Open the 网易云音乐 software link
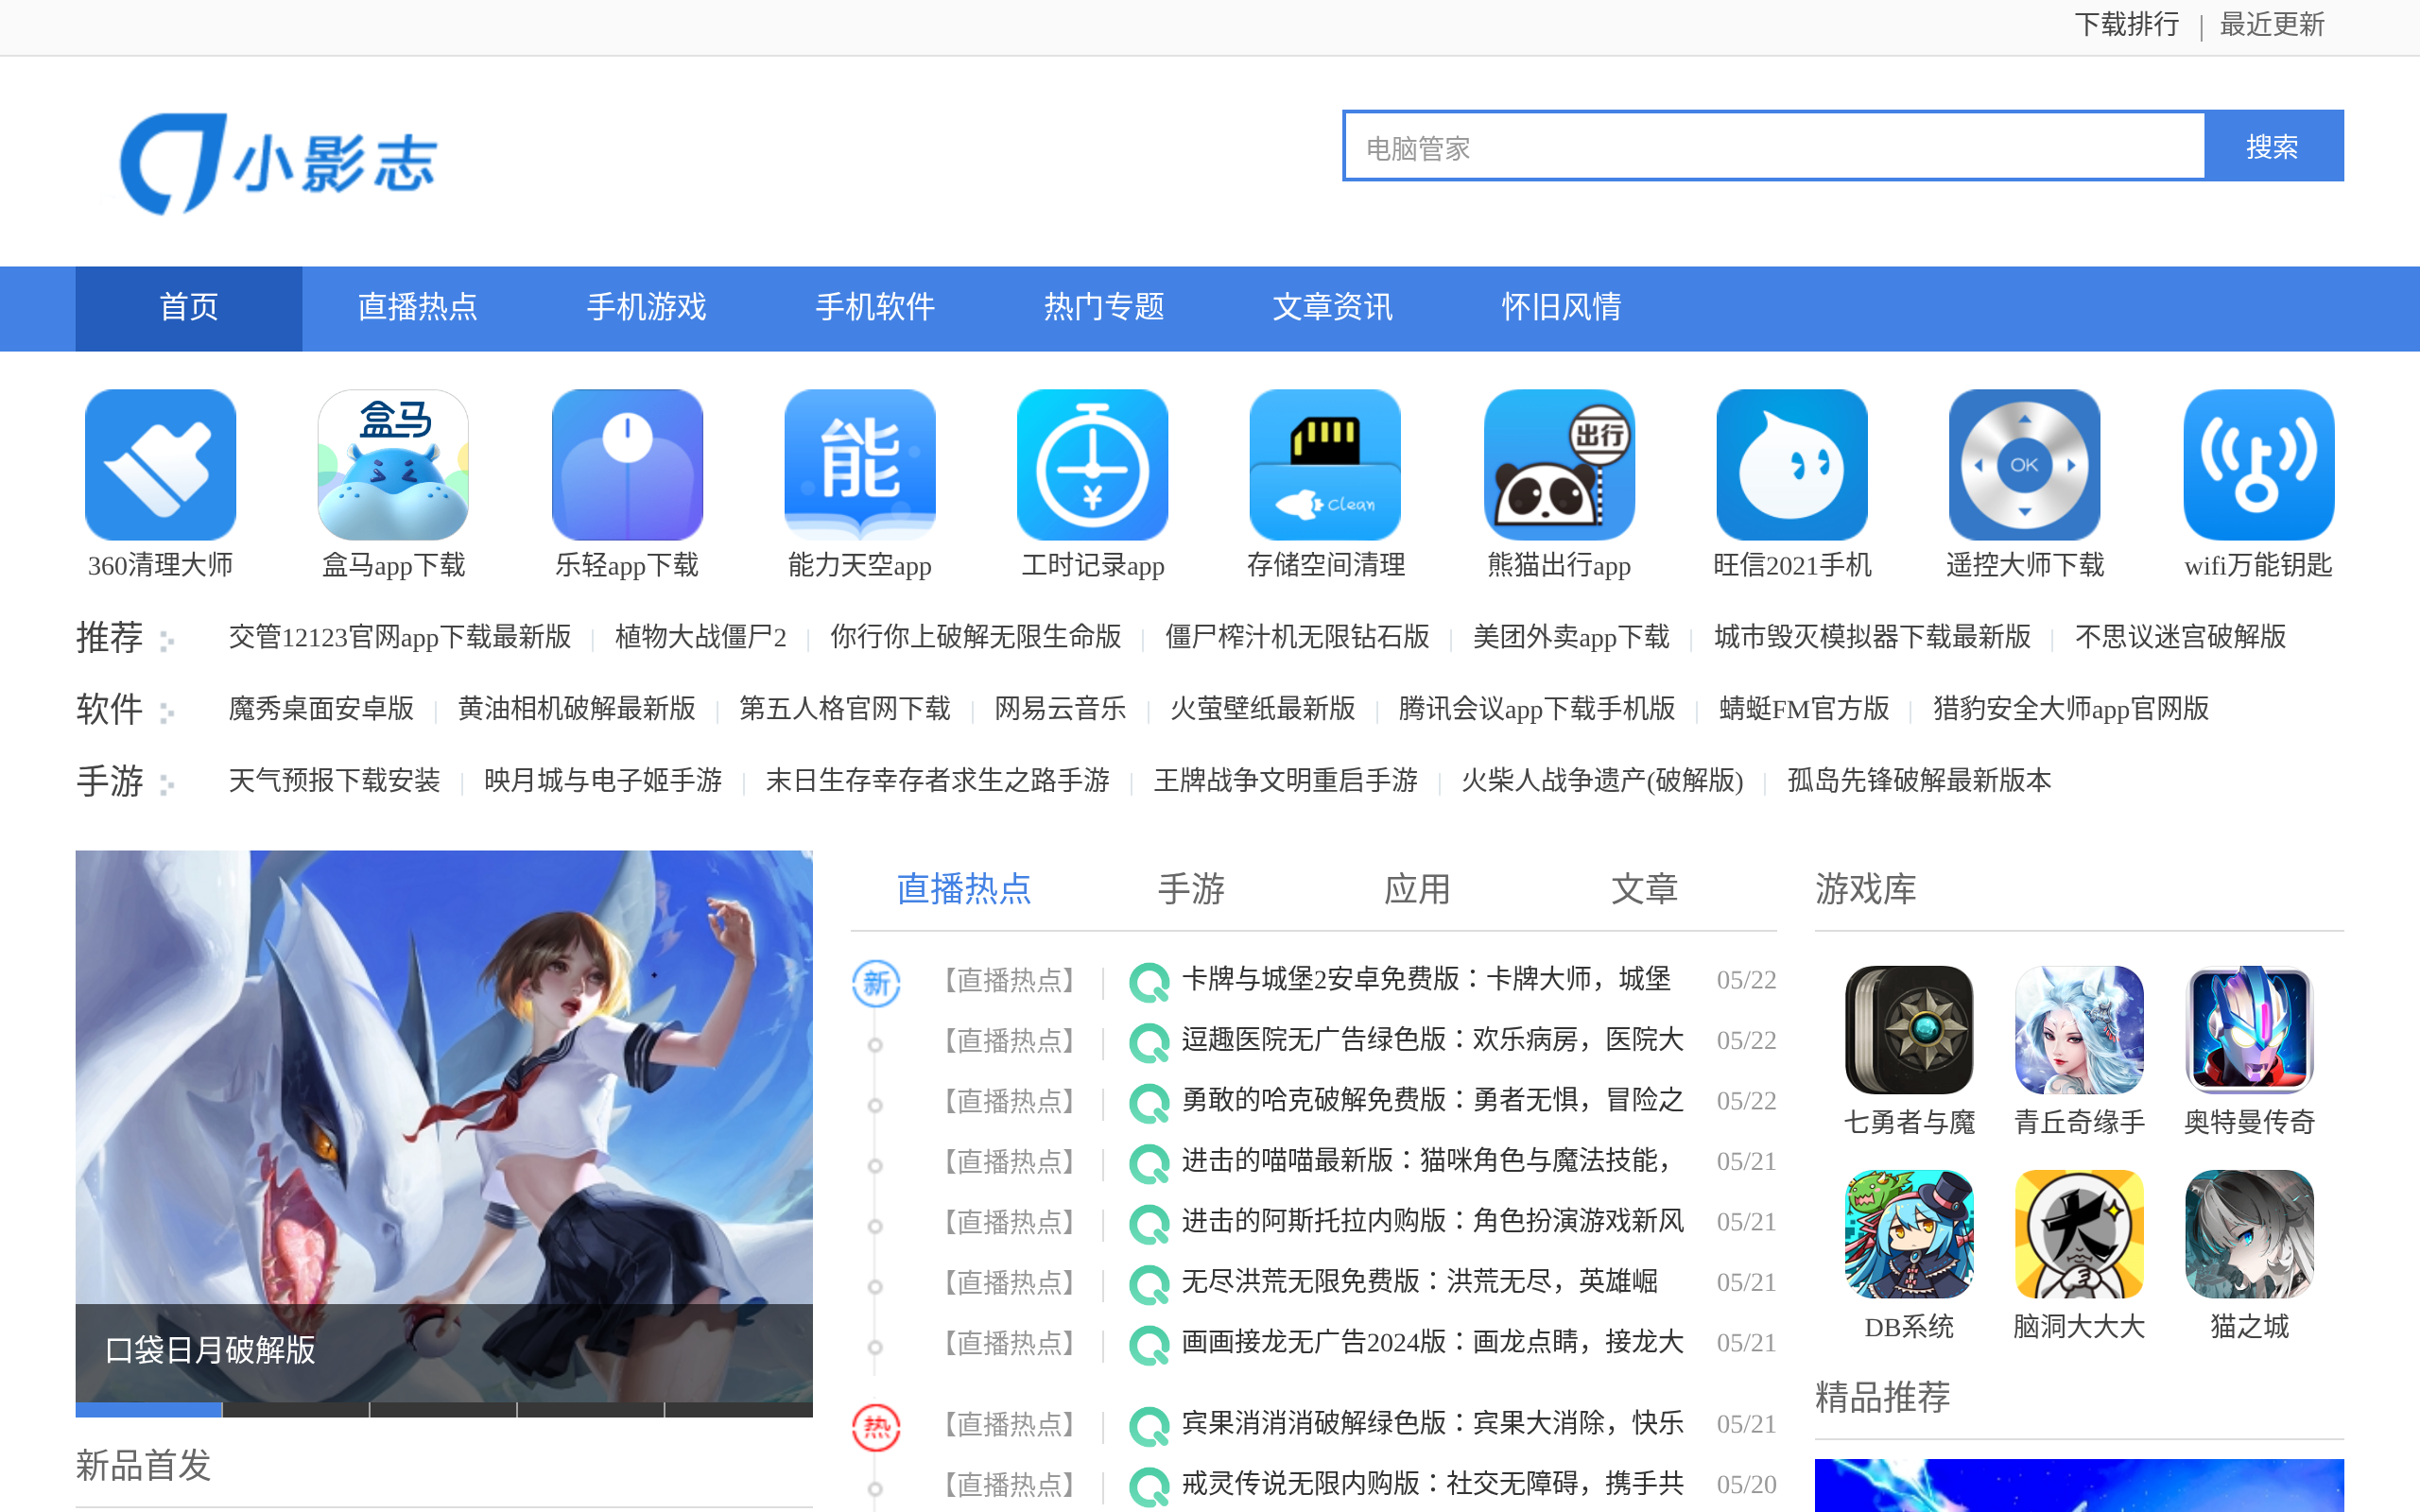The image size is (2420, 1512). click(x=1060, y=709)
